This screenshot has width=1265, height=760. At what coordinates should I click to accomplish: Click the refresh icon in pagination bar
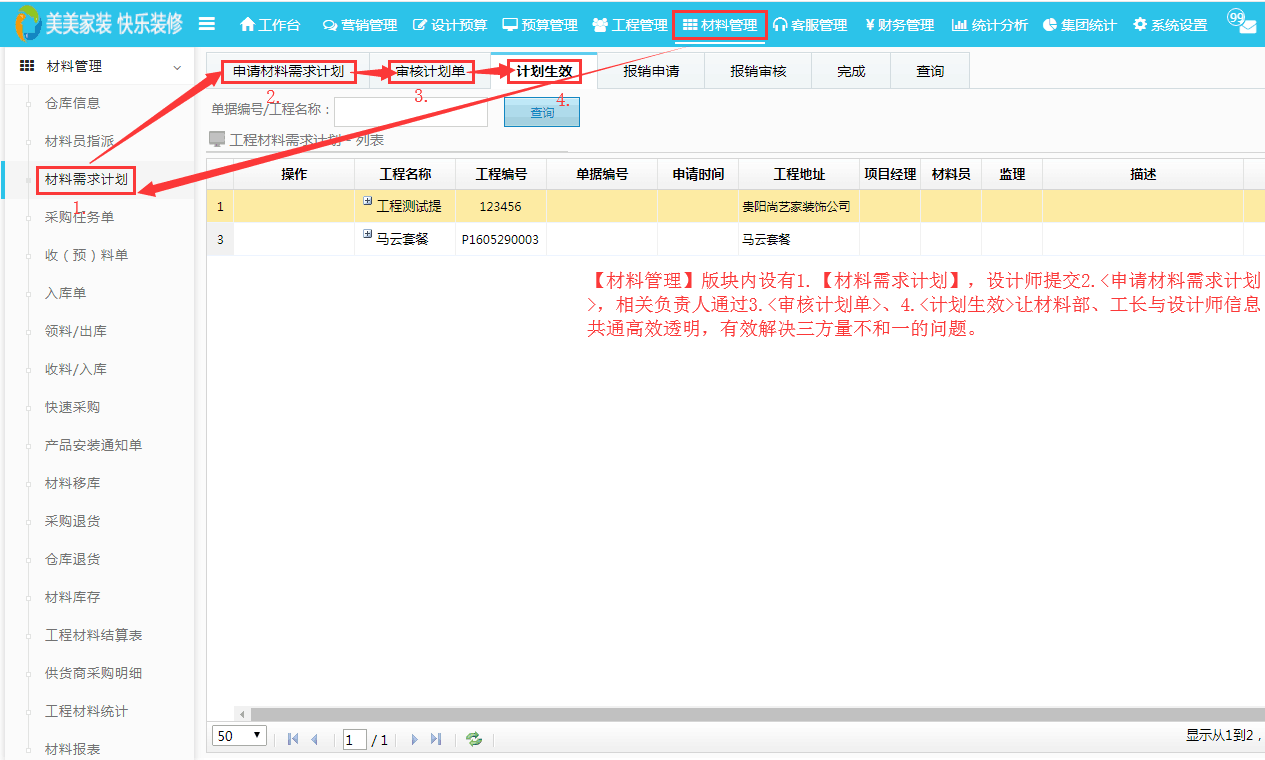pyautogui.click(x=474, y=739)
